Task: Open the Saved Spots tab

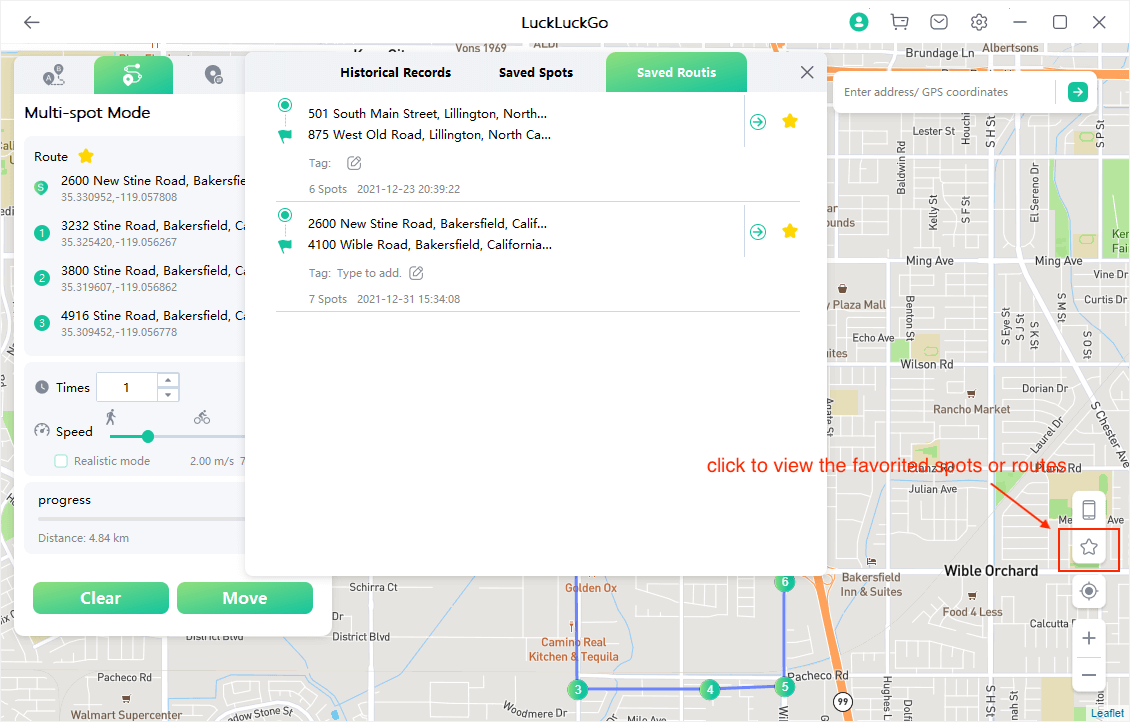Action: tap(535, 72)
